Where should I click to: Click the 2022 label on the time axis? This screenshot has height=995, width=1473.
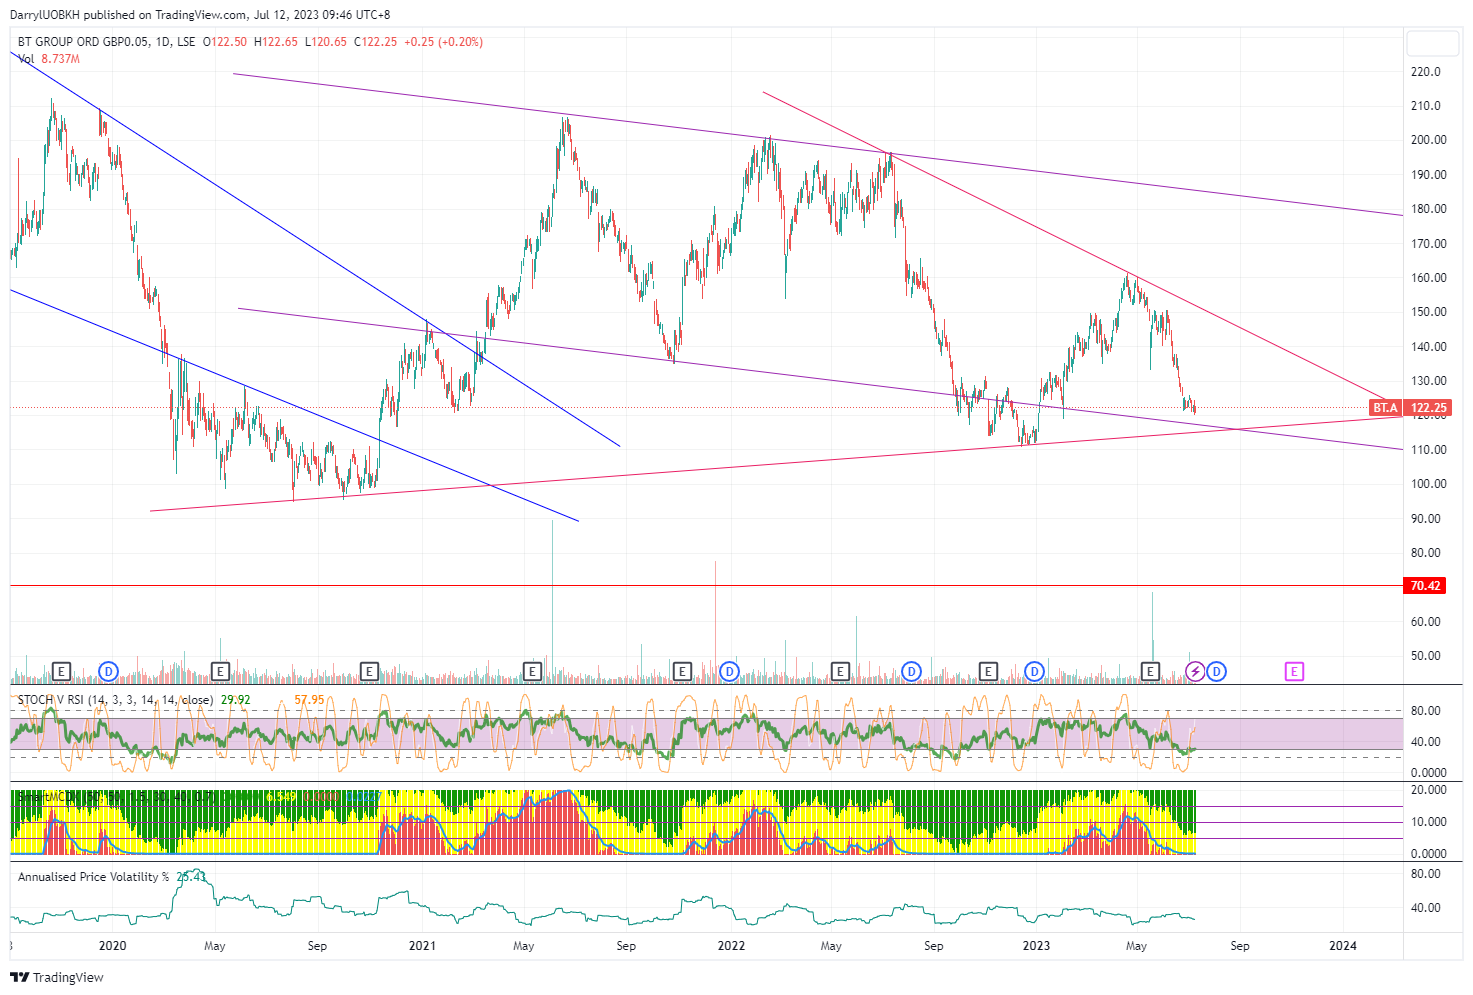731,946
